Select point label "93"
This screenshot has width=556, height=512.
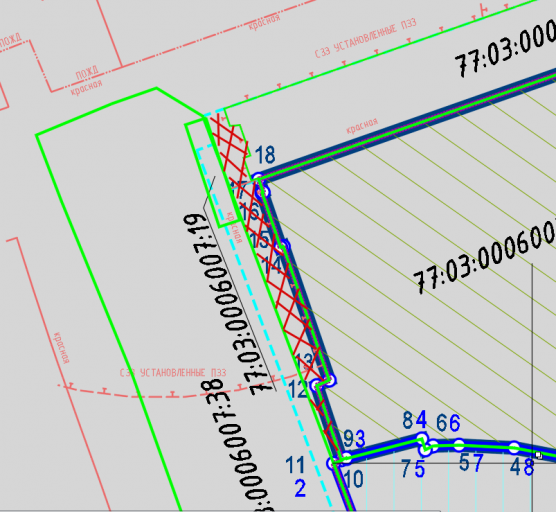click(x=354, y=439)
